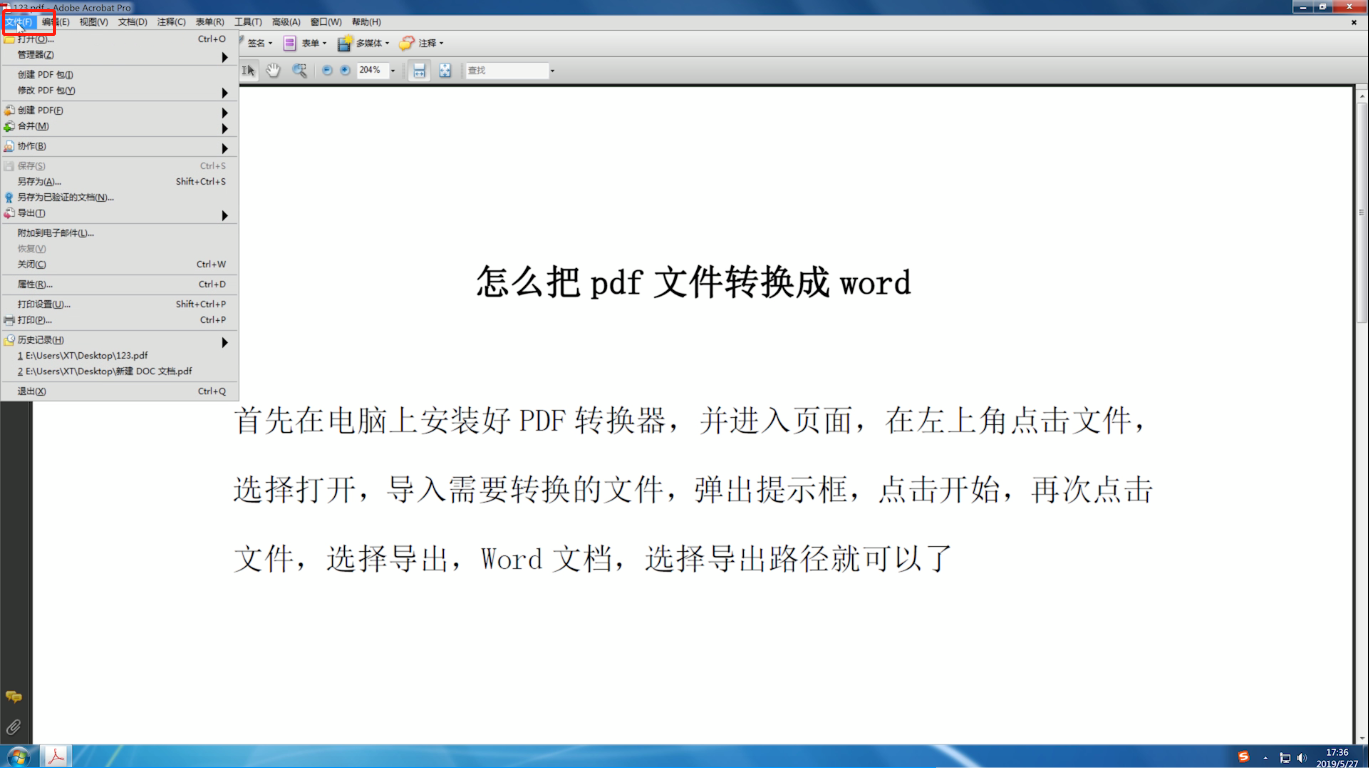The image size is (1369, 768).
Task: Click the full page fit icon
Action: pyautogui.click(x=445, y=71)
